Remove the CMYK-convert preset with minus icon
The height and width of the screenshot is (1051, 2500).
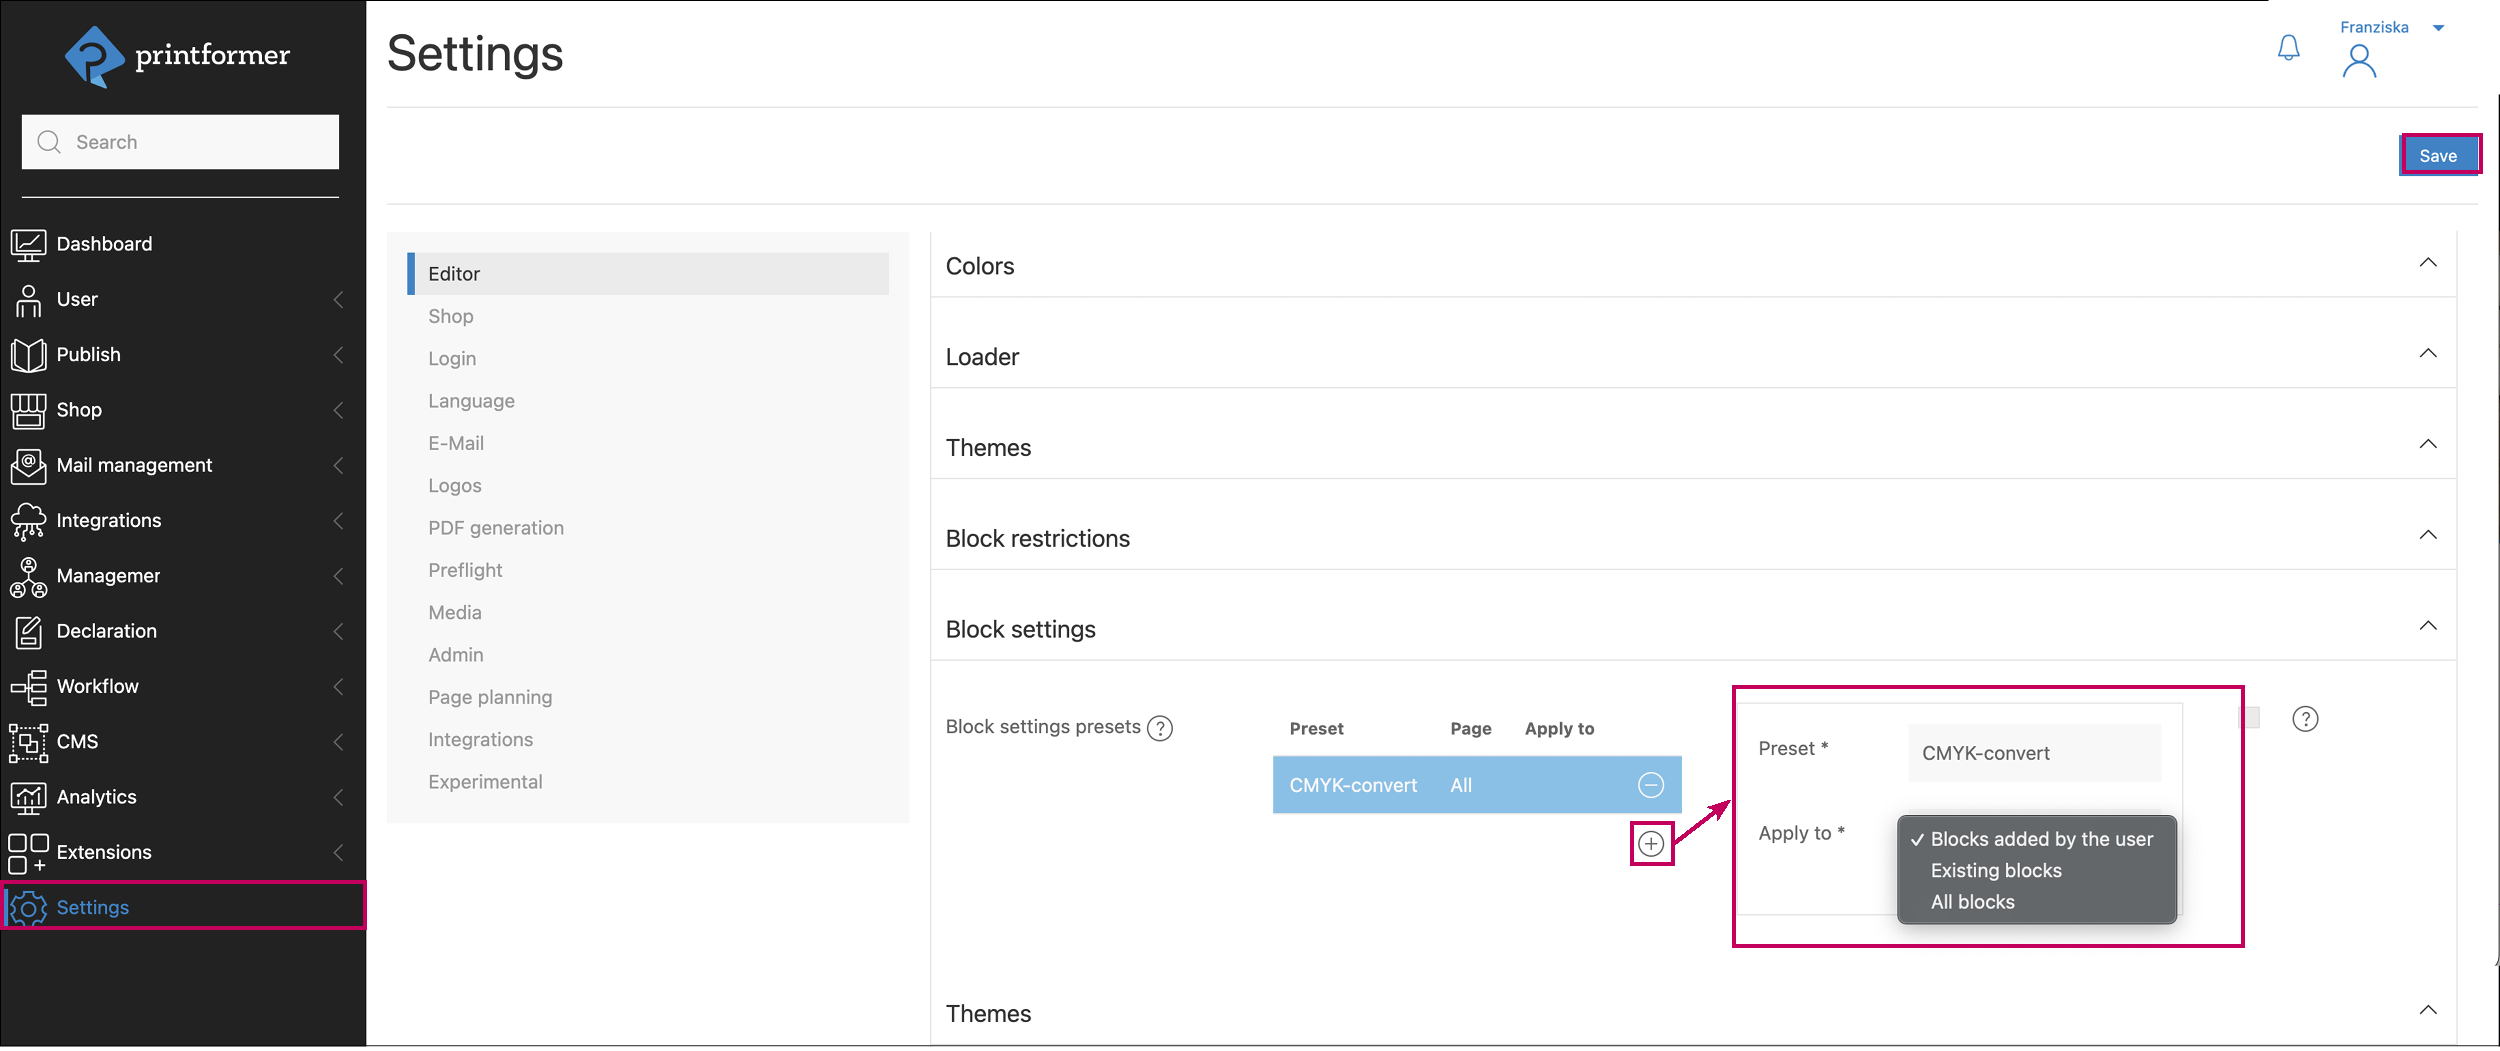pos(1651,786)
